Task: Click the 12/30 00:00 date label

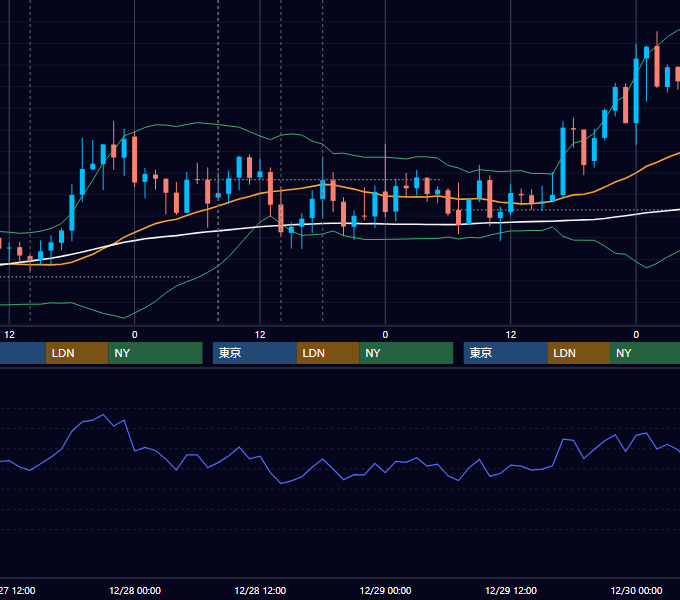Action: click(636, 590)
